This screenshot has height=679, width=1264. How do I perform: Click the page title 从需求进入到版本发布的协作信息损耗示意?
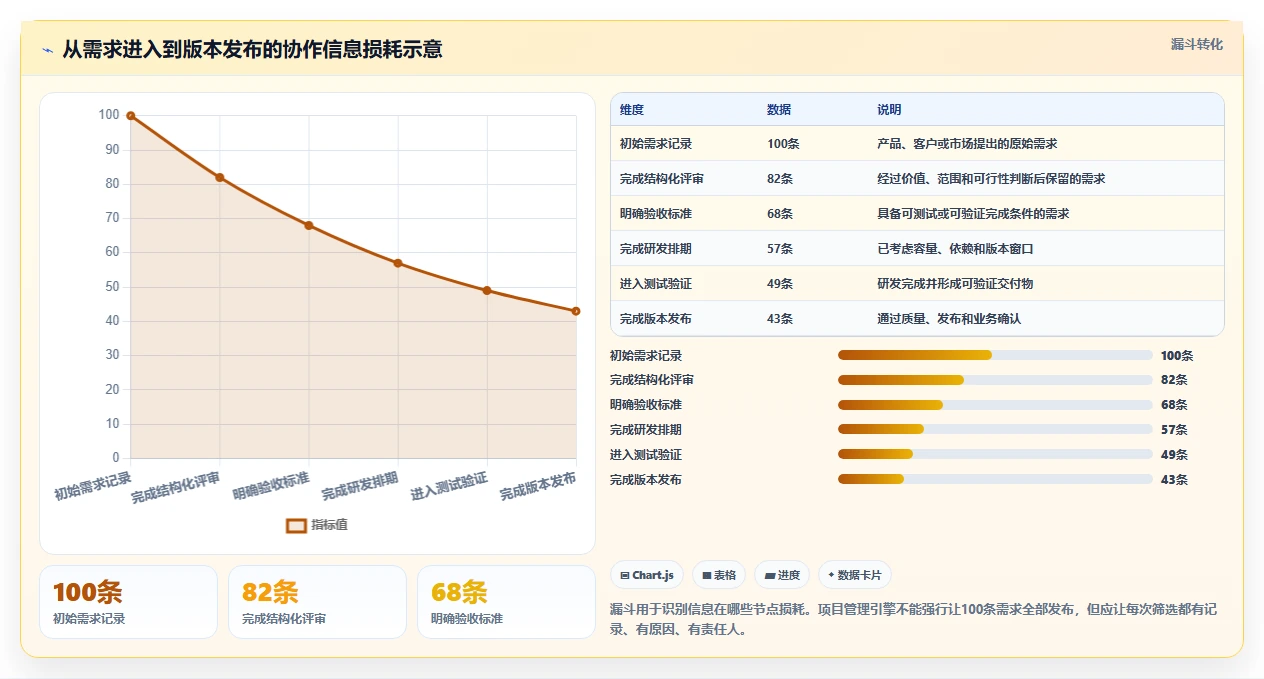252,49
